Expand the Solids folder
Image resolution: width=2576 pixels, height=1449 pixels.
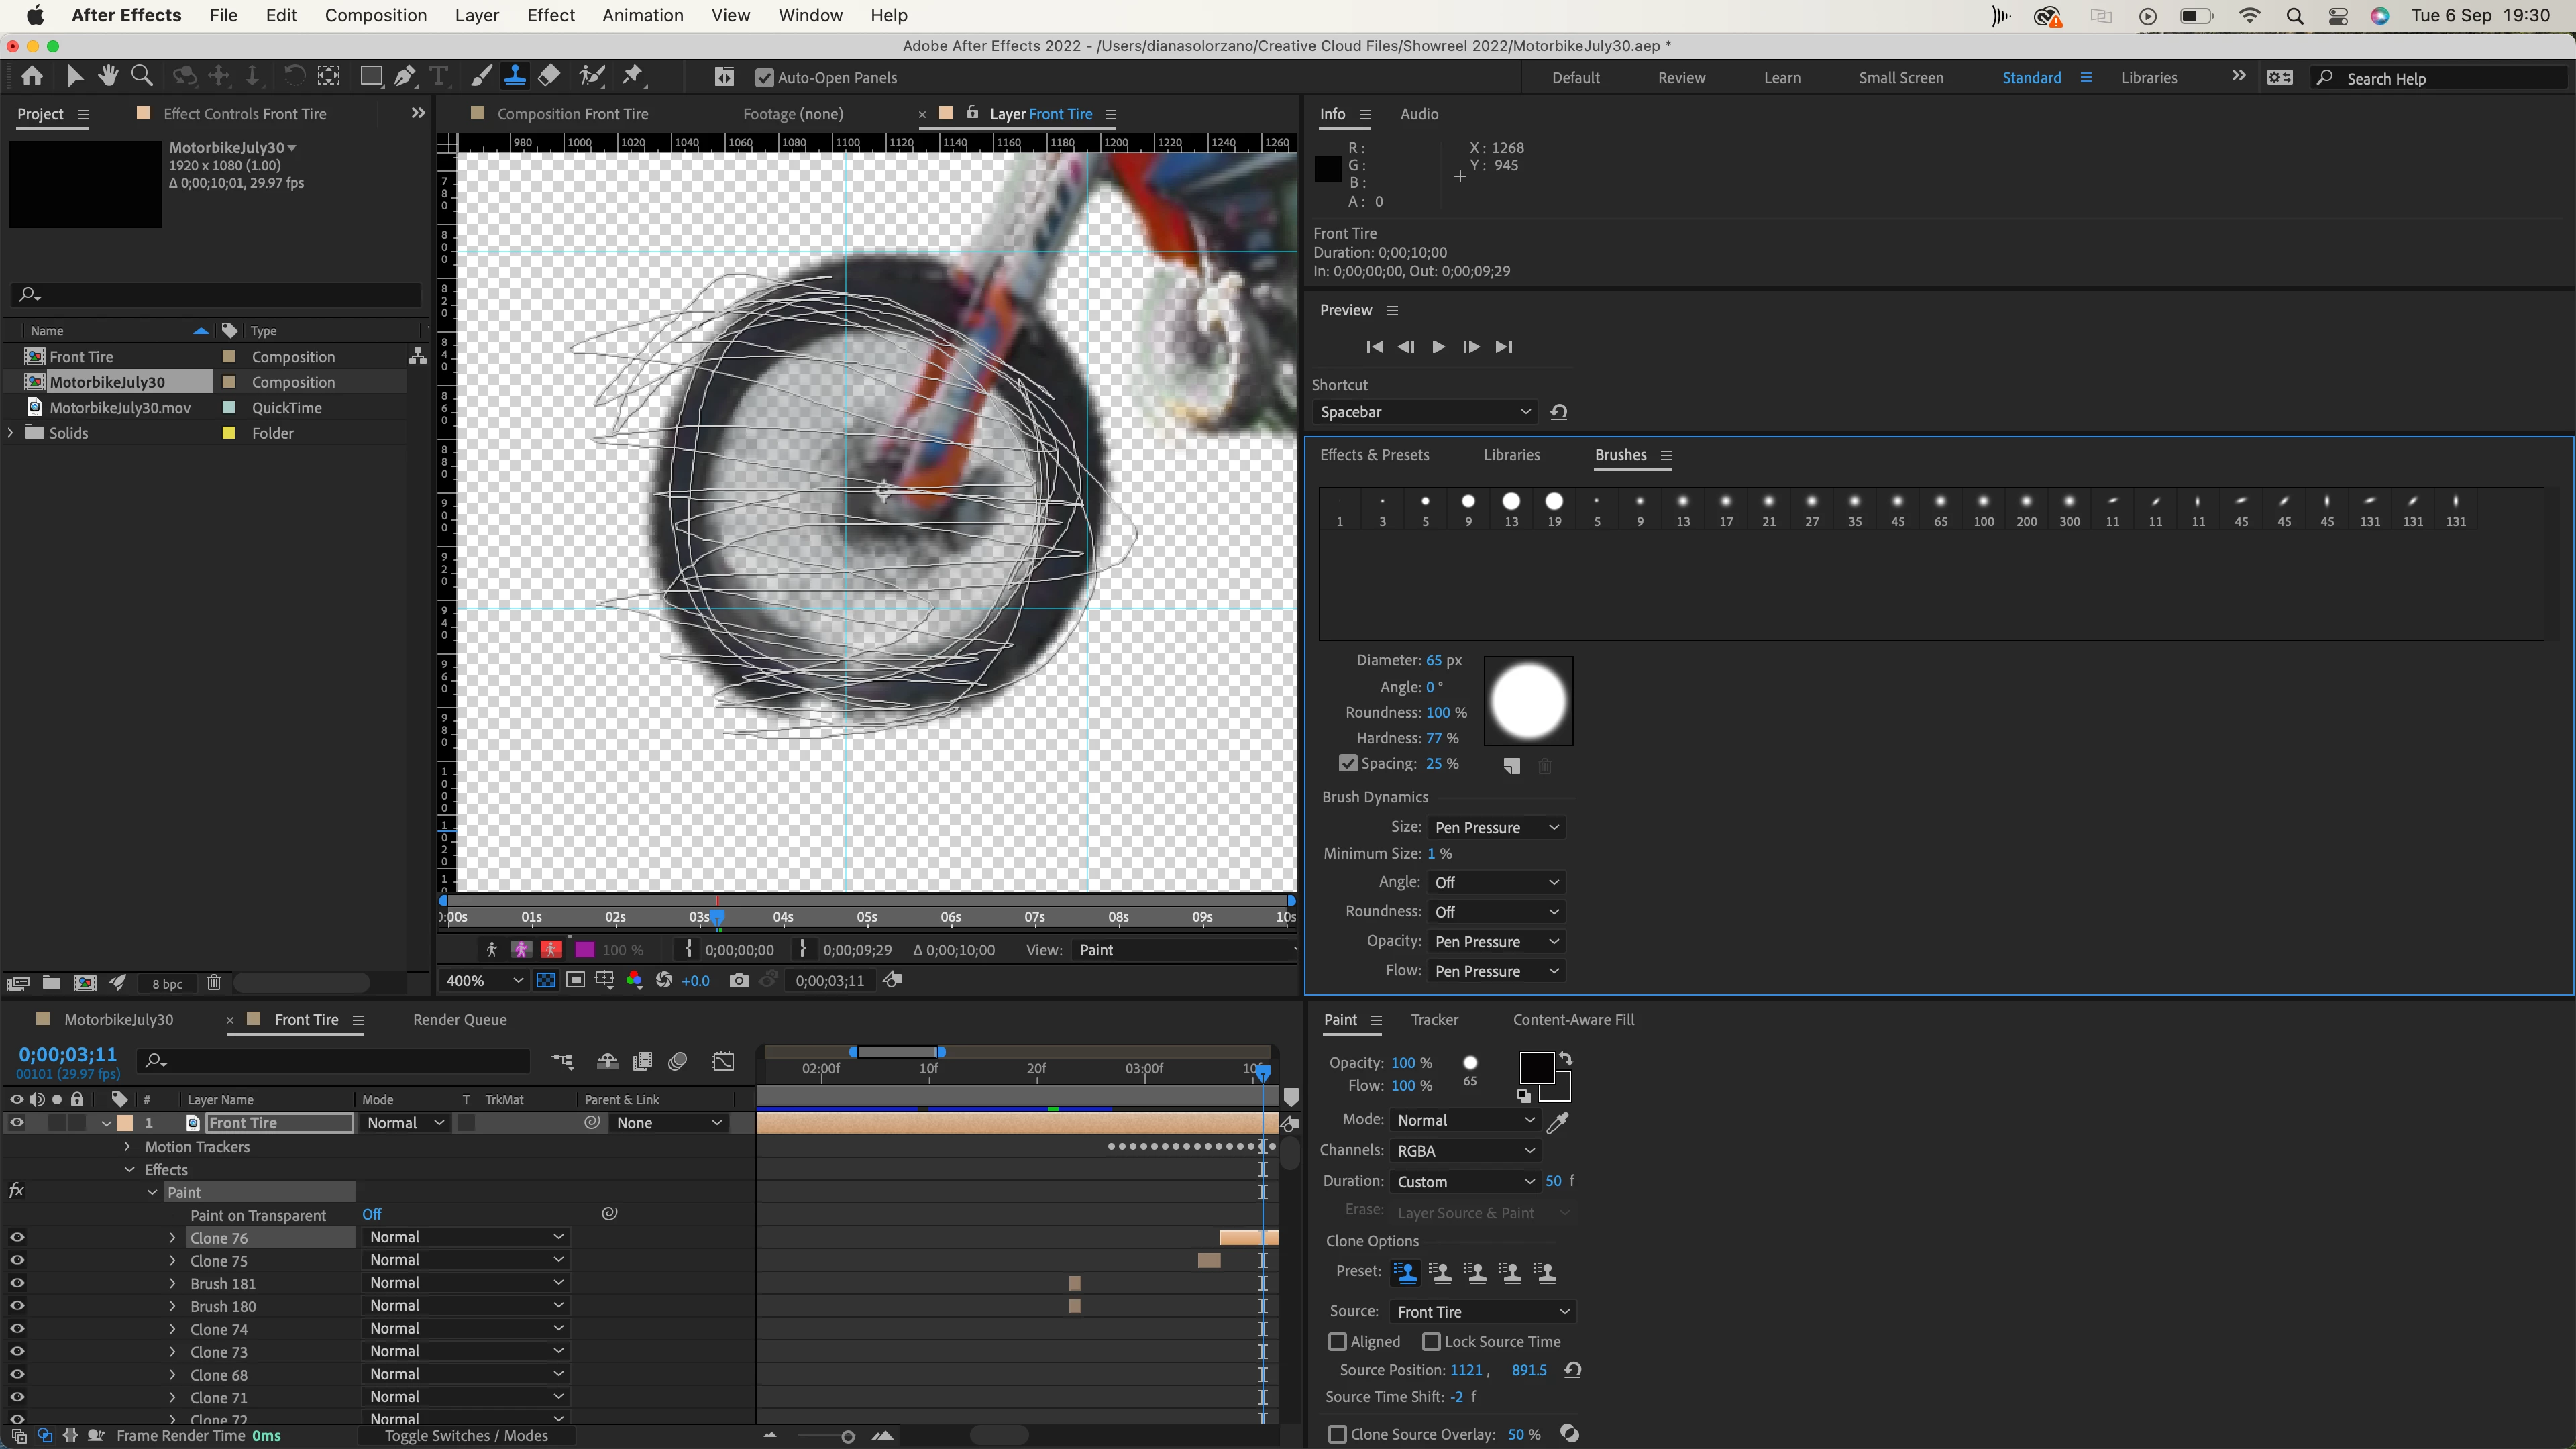[11, 433]
